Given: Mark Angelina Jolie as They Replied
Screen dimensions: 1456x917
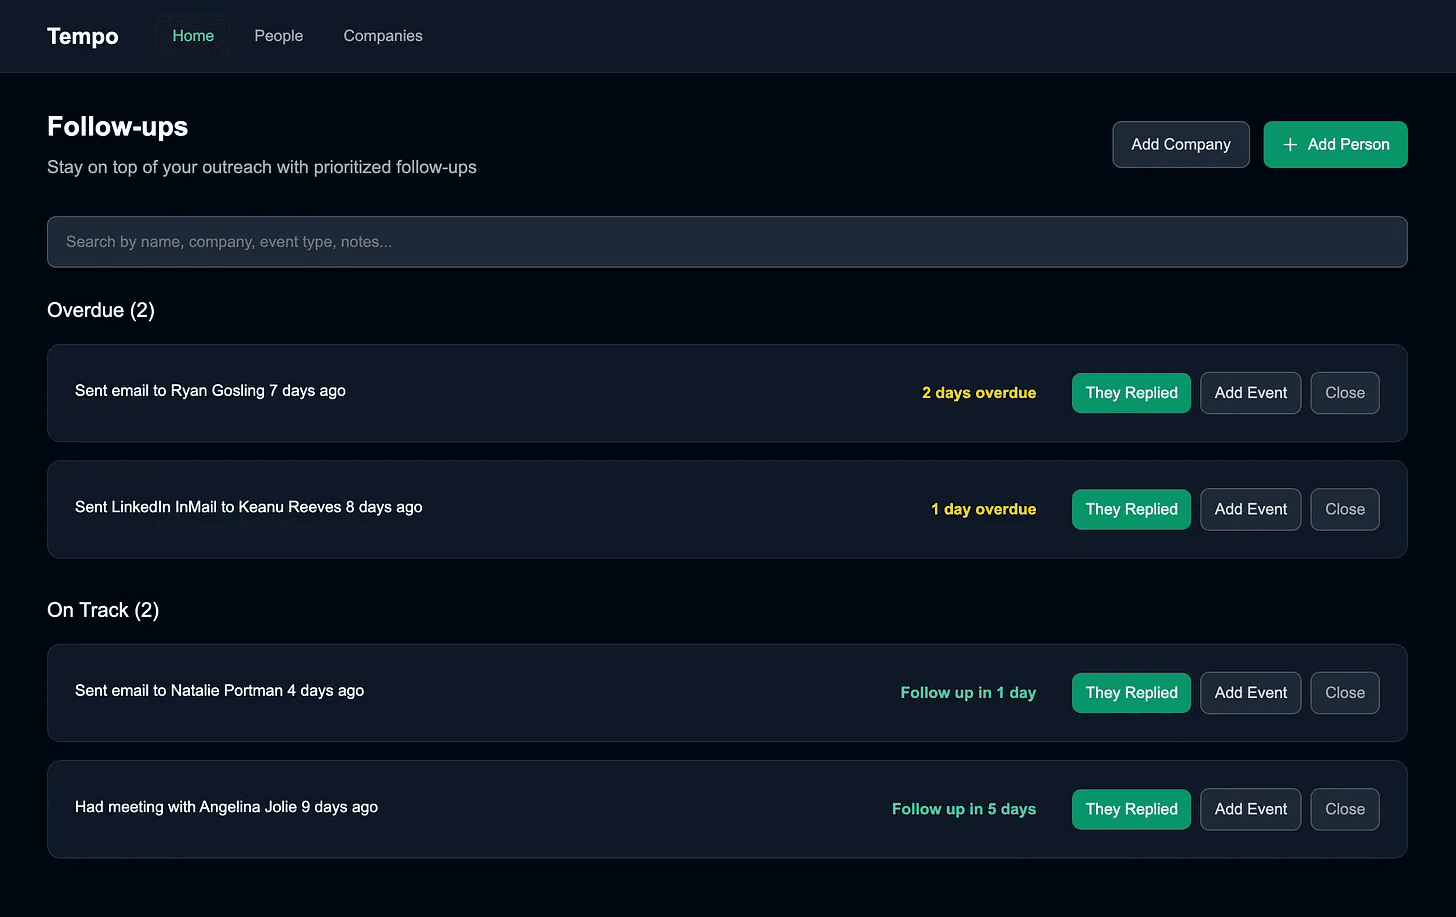Looking at the screenshot, I should (x=1131, y=809).
